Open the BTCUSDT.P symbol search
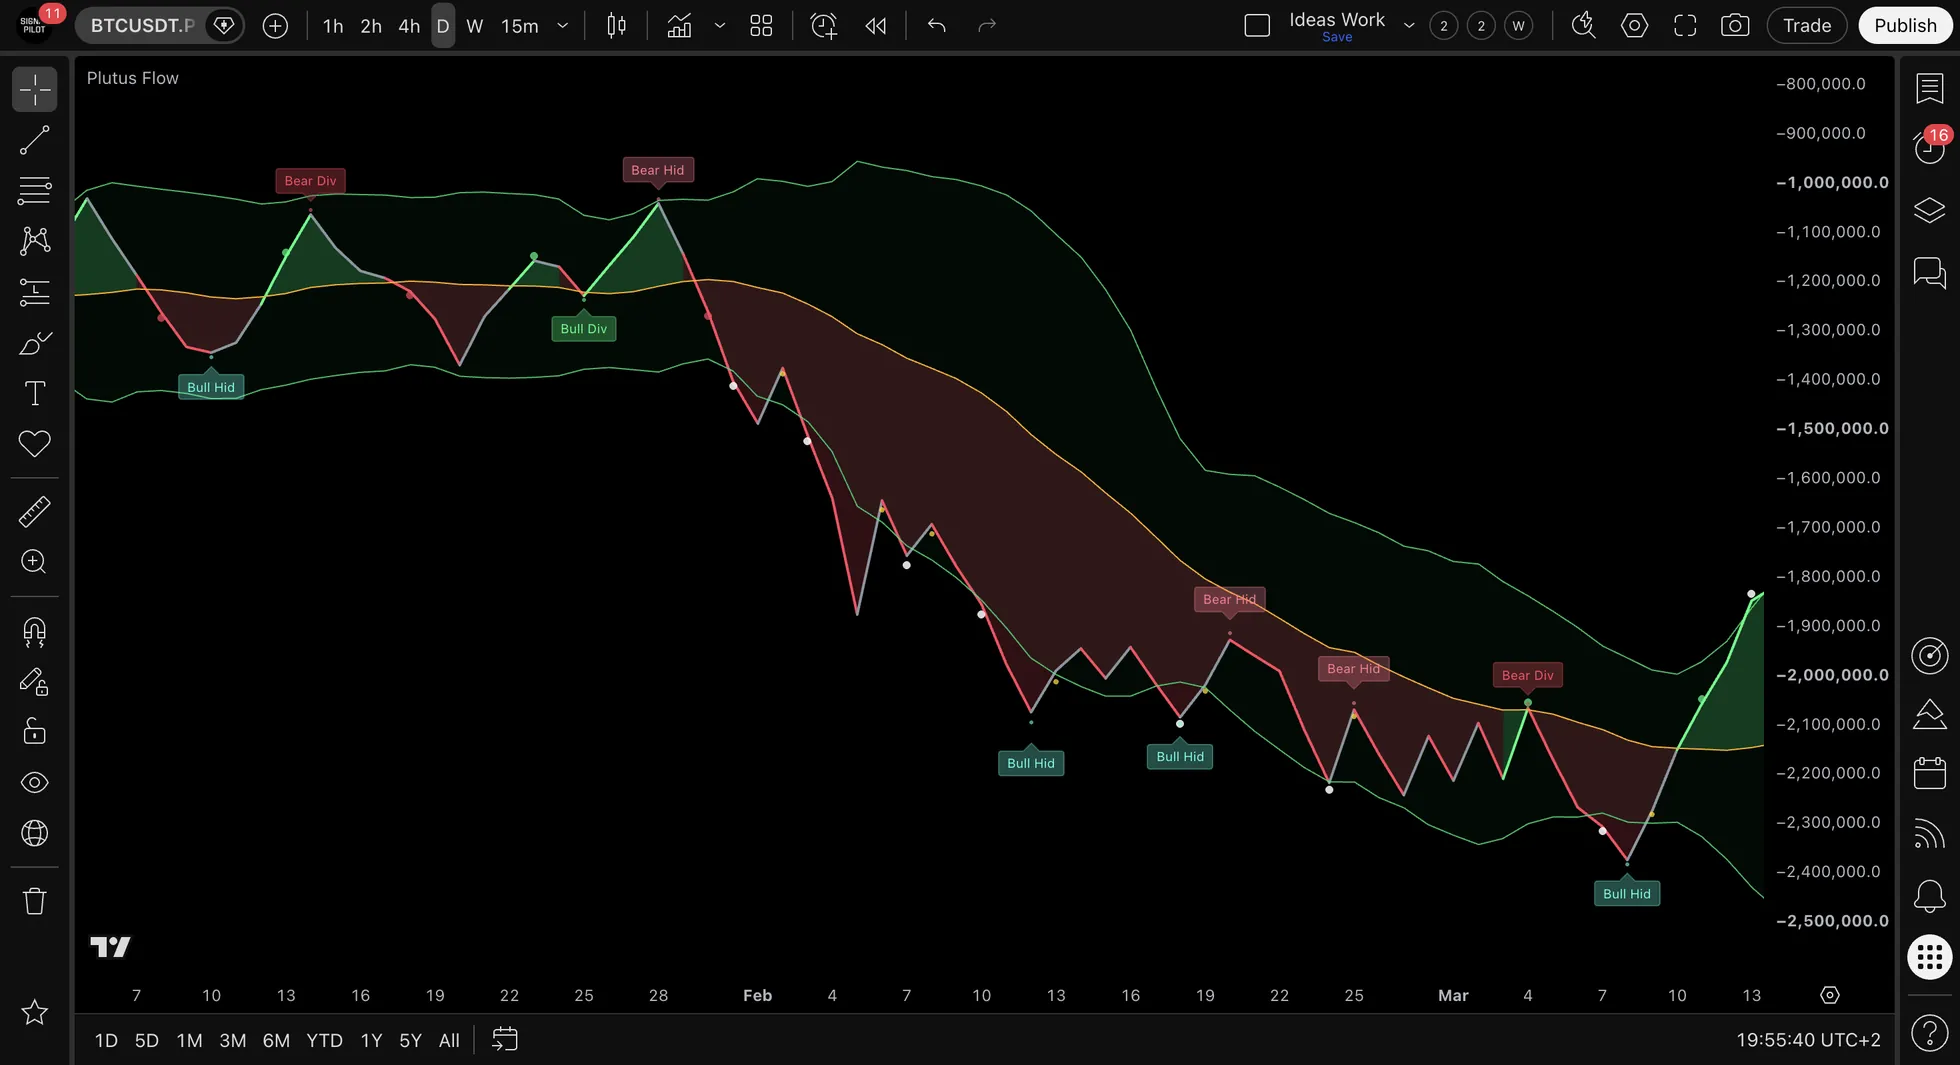The width and height of the screenshot is (1960, 1065). pos(143,26)
